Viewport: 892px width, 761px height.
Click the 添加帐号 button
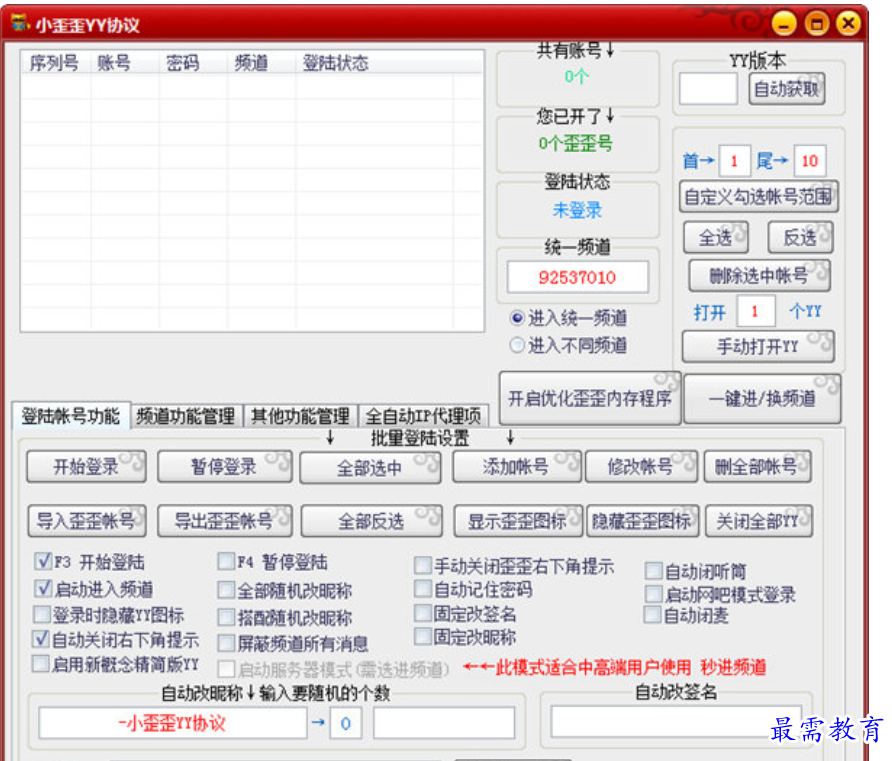(x=517, y=467)
